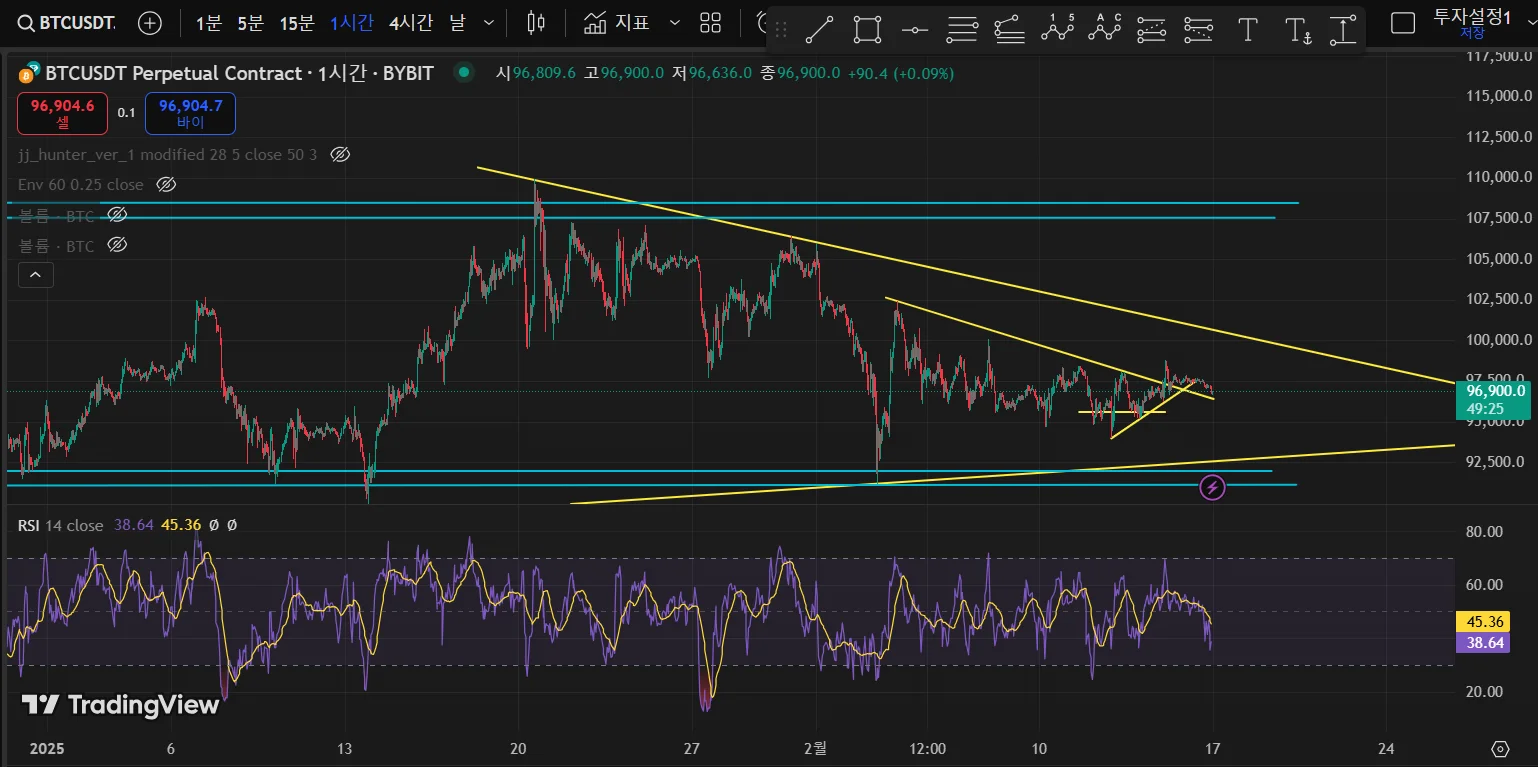Click the compare symbol plus icon

click(x=150, y=23)
